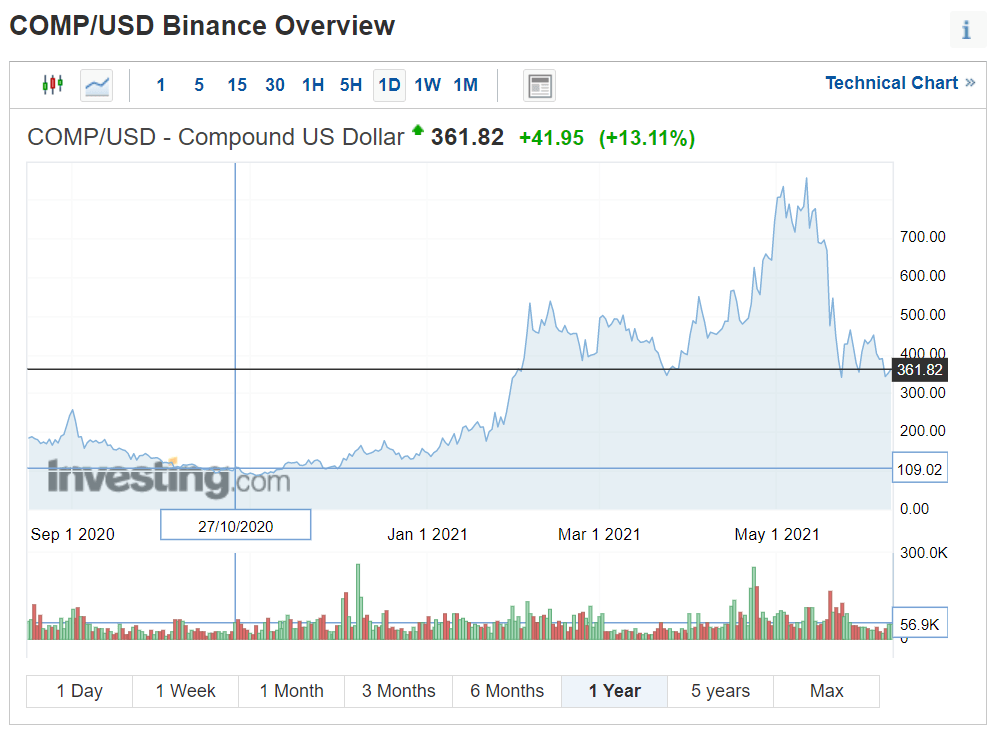Choose the 15 minute interval
The image size is (994, 730).
pos(237,85)
